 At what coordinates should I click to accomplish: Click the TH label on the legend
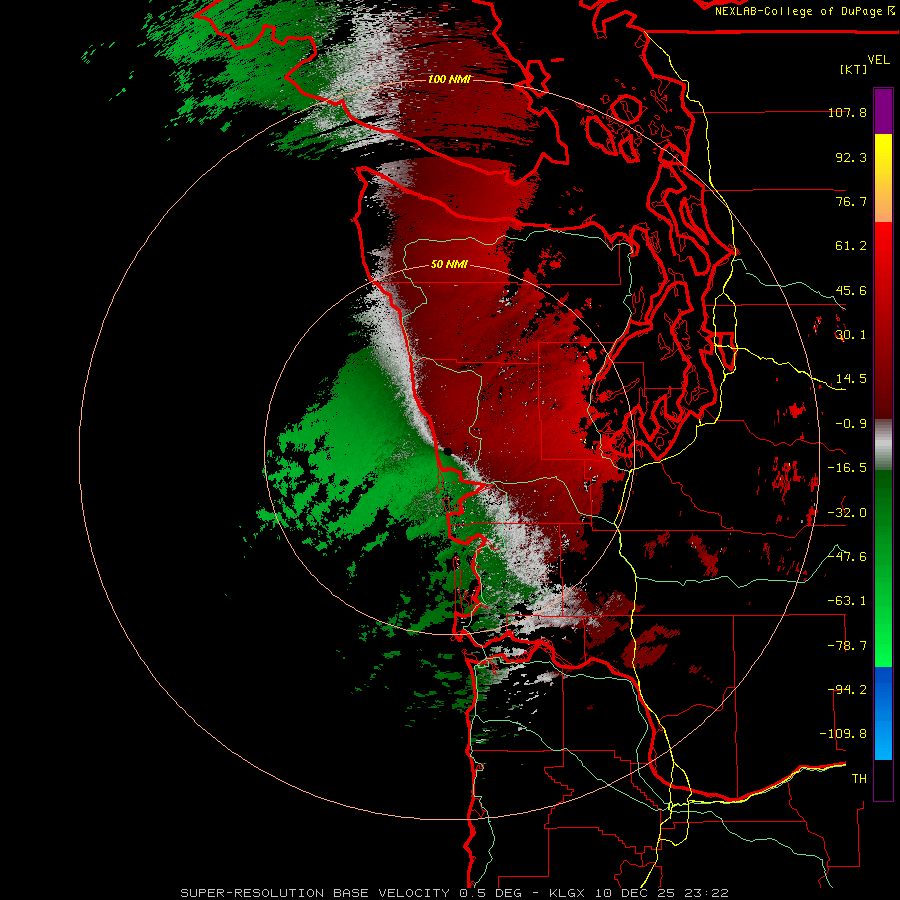coord(859,779)
